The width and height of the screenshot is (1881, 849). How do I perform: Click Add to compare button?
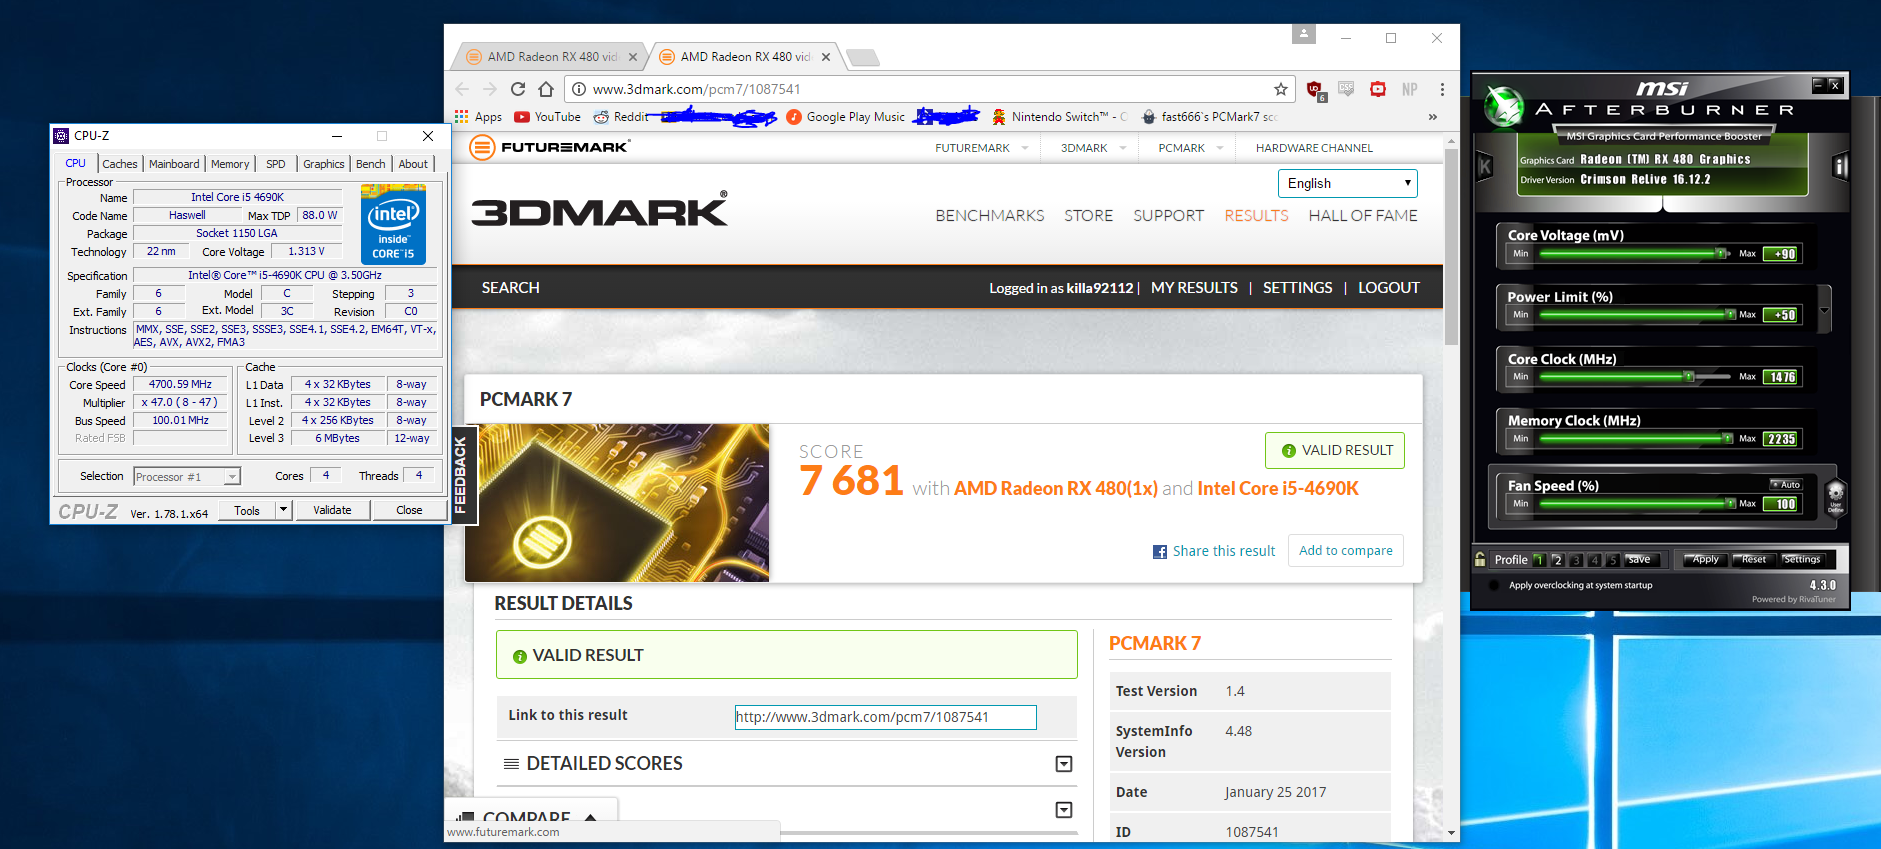[x=1346, y=551]
